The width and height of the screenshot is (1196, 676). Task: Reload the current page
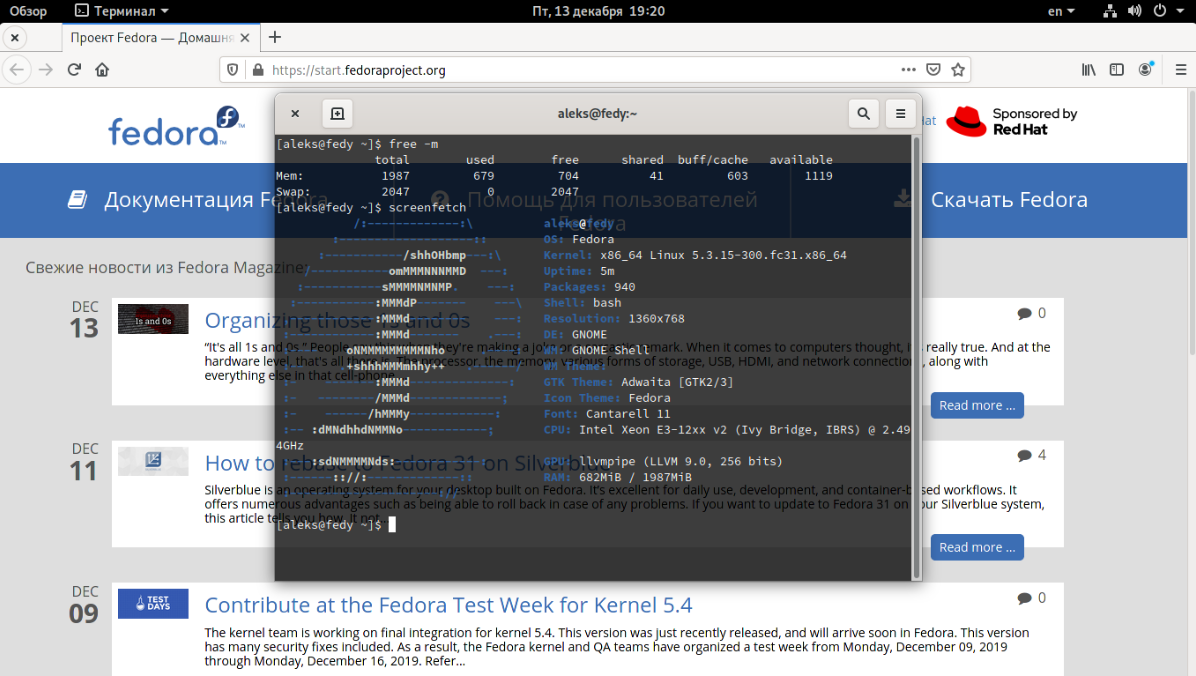click(74, 69)
